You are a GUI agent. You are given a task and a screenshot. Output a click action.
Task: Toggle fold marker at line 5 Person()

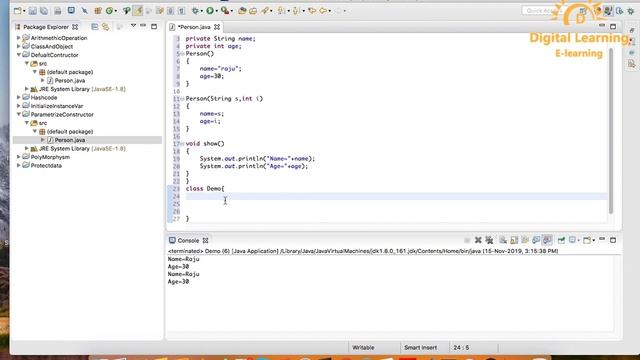tap(182, 54)
